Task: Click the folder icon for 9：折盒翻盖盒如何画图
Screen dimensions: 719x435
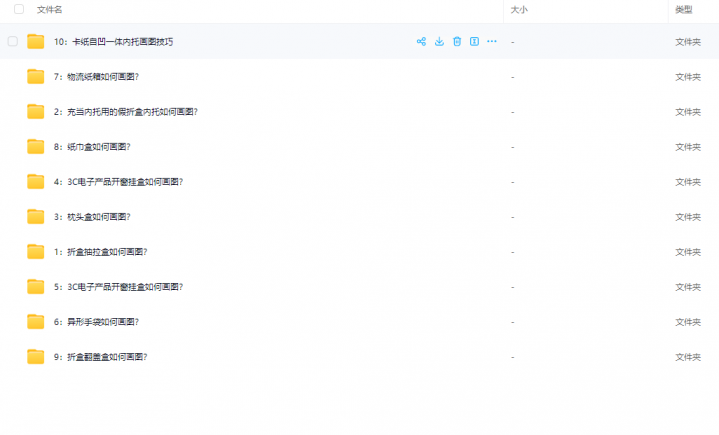Action: pyautogui.click(x=36, y=357)
